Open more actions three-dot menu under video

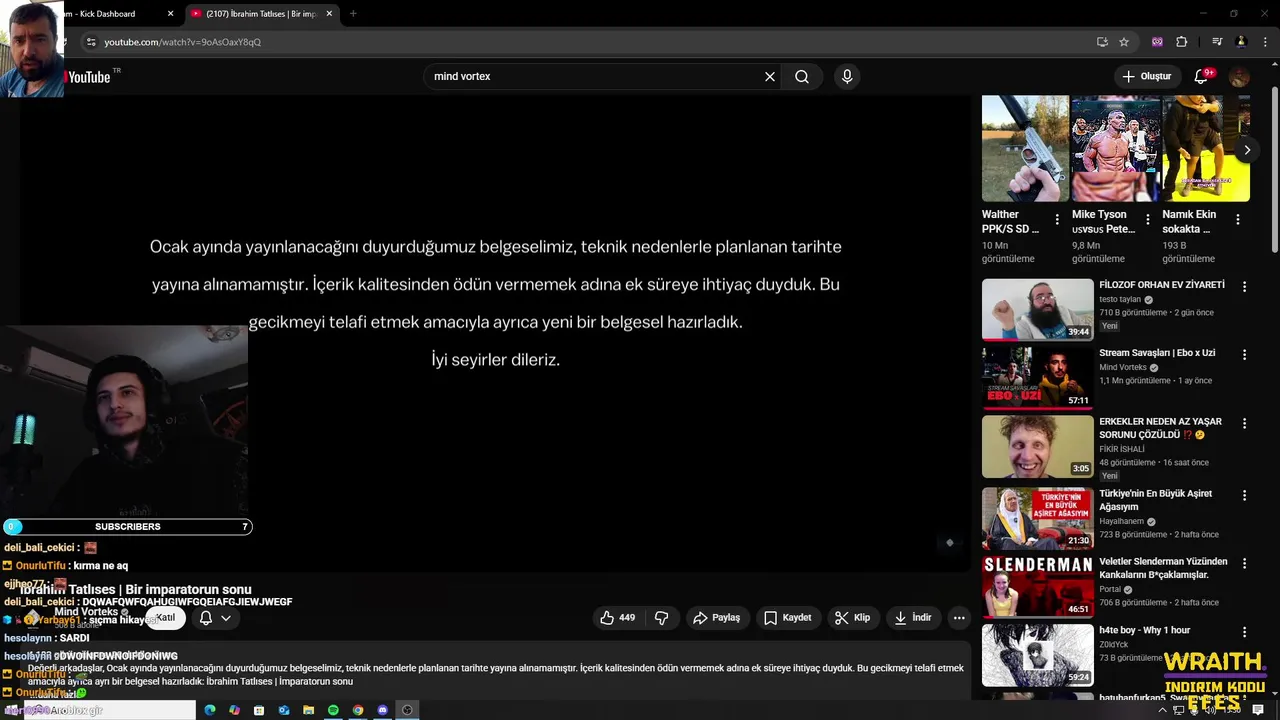[959, 618]
